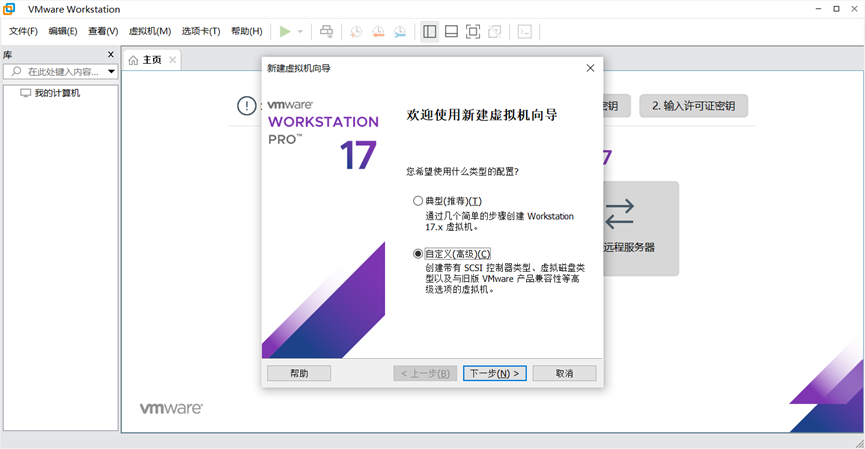Click the VMware Workstation title bar logo

[x=9, y=9]
